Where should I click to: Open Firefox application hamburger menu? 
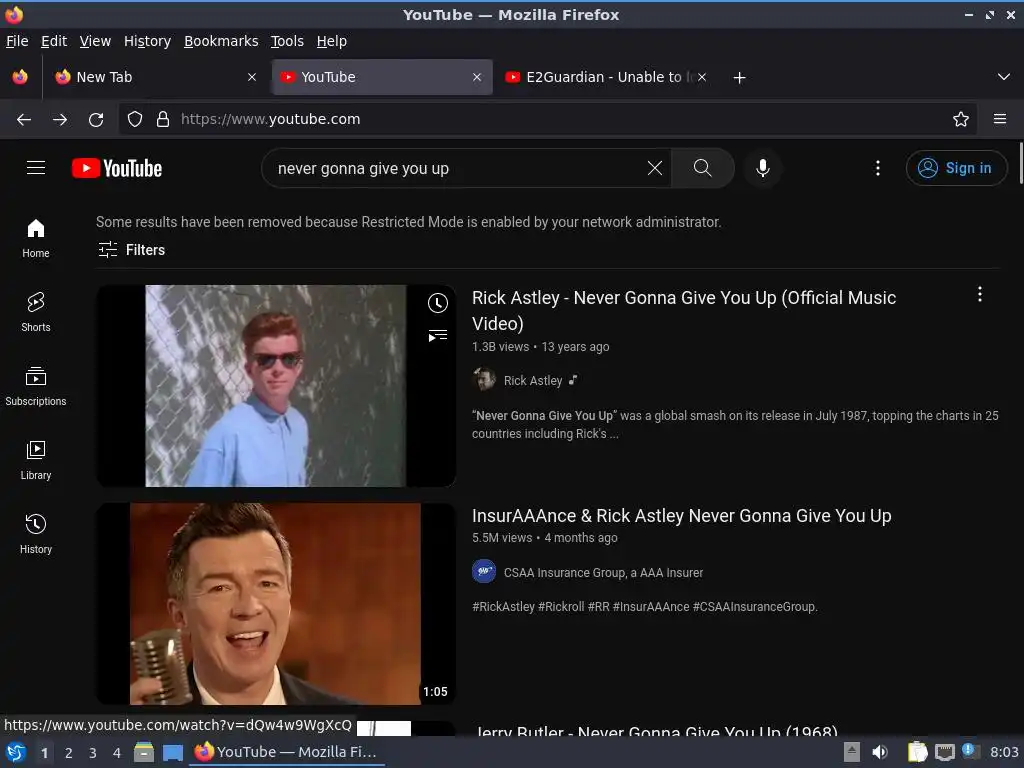click(x=1000, y=119)
